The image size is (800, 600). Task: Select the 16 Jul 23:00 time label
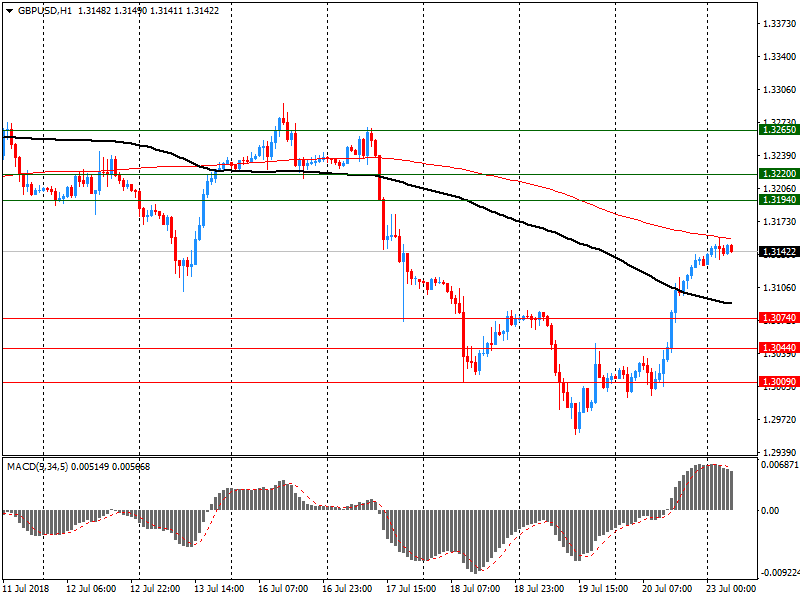(x=347, y=589)
